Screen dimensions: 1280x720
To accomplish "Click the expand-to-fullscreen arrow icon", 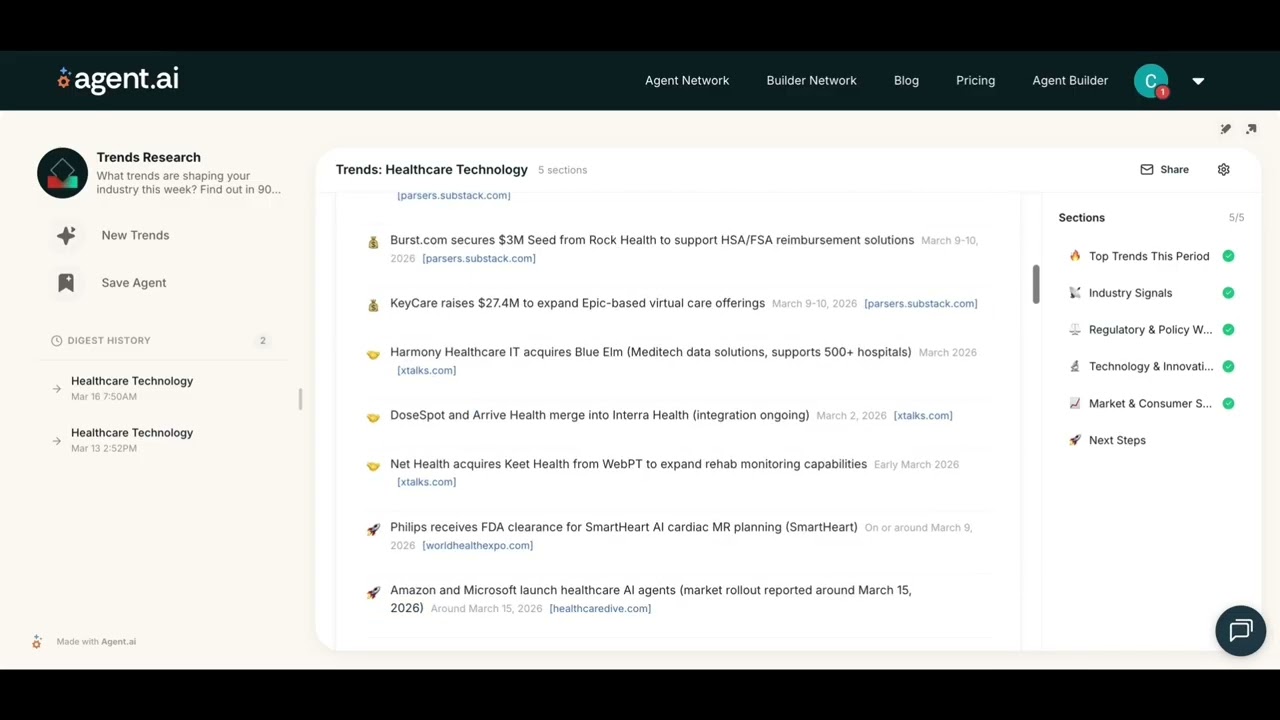I will pyautogui.click(x=1251, y=129).
